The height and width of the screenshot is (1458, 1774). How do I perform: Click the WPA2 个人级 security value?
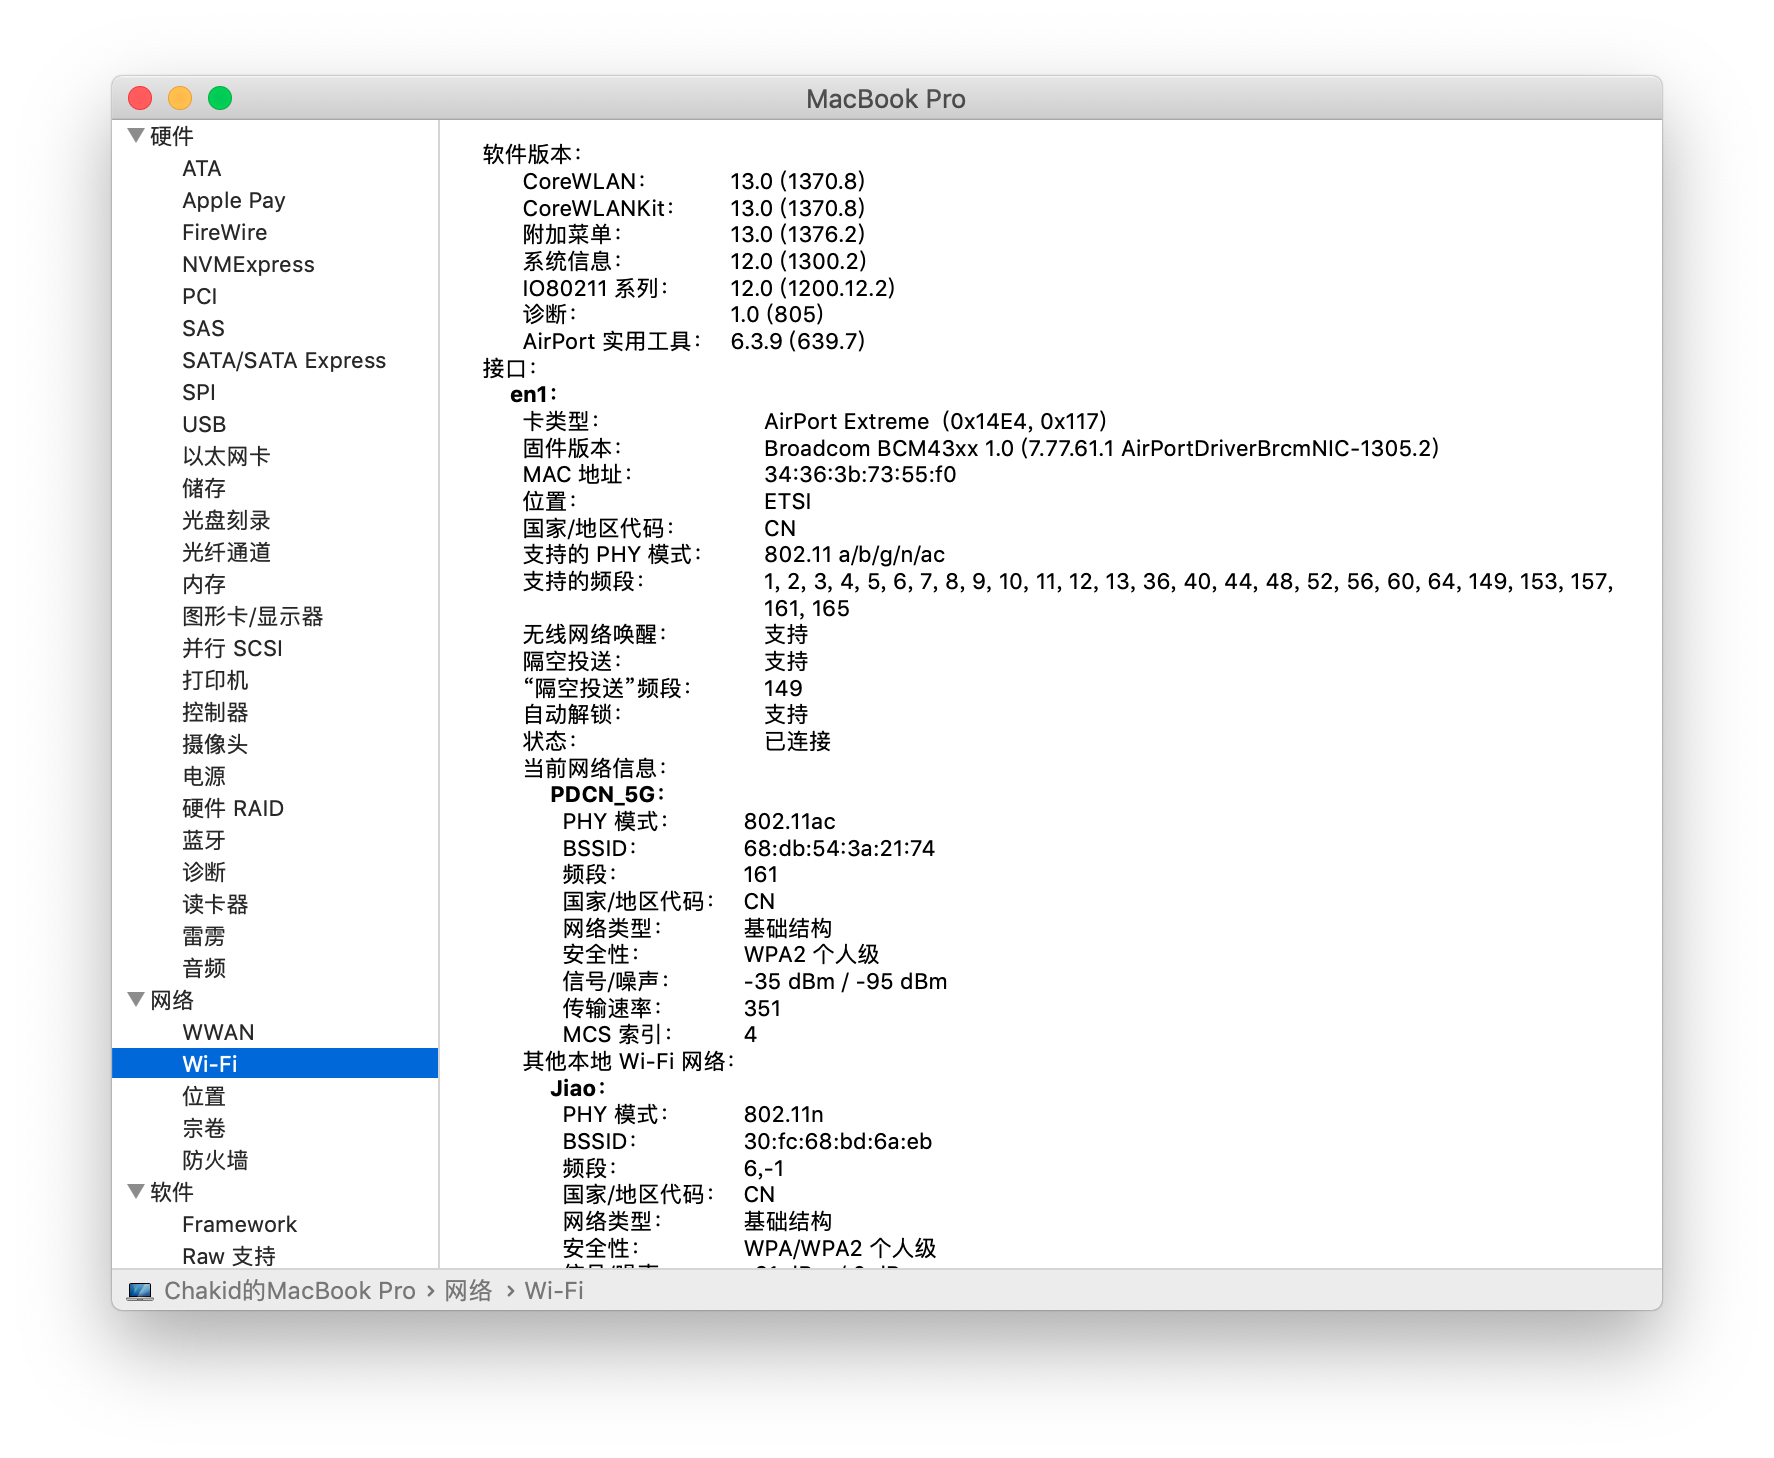click(x=811, y=954)
